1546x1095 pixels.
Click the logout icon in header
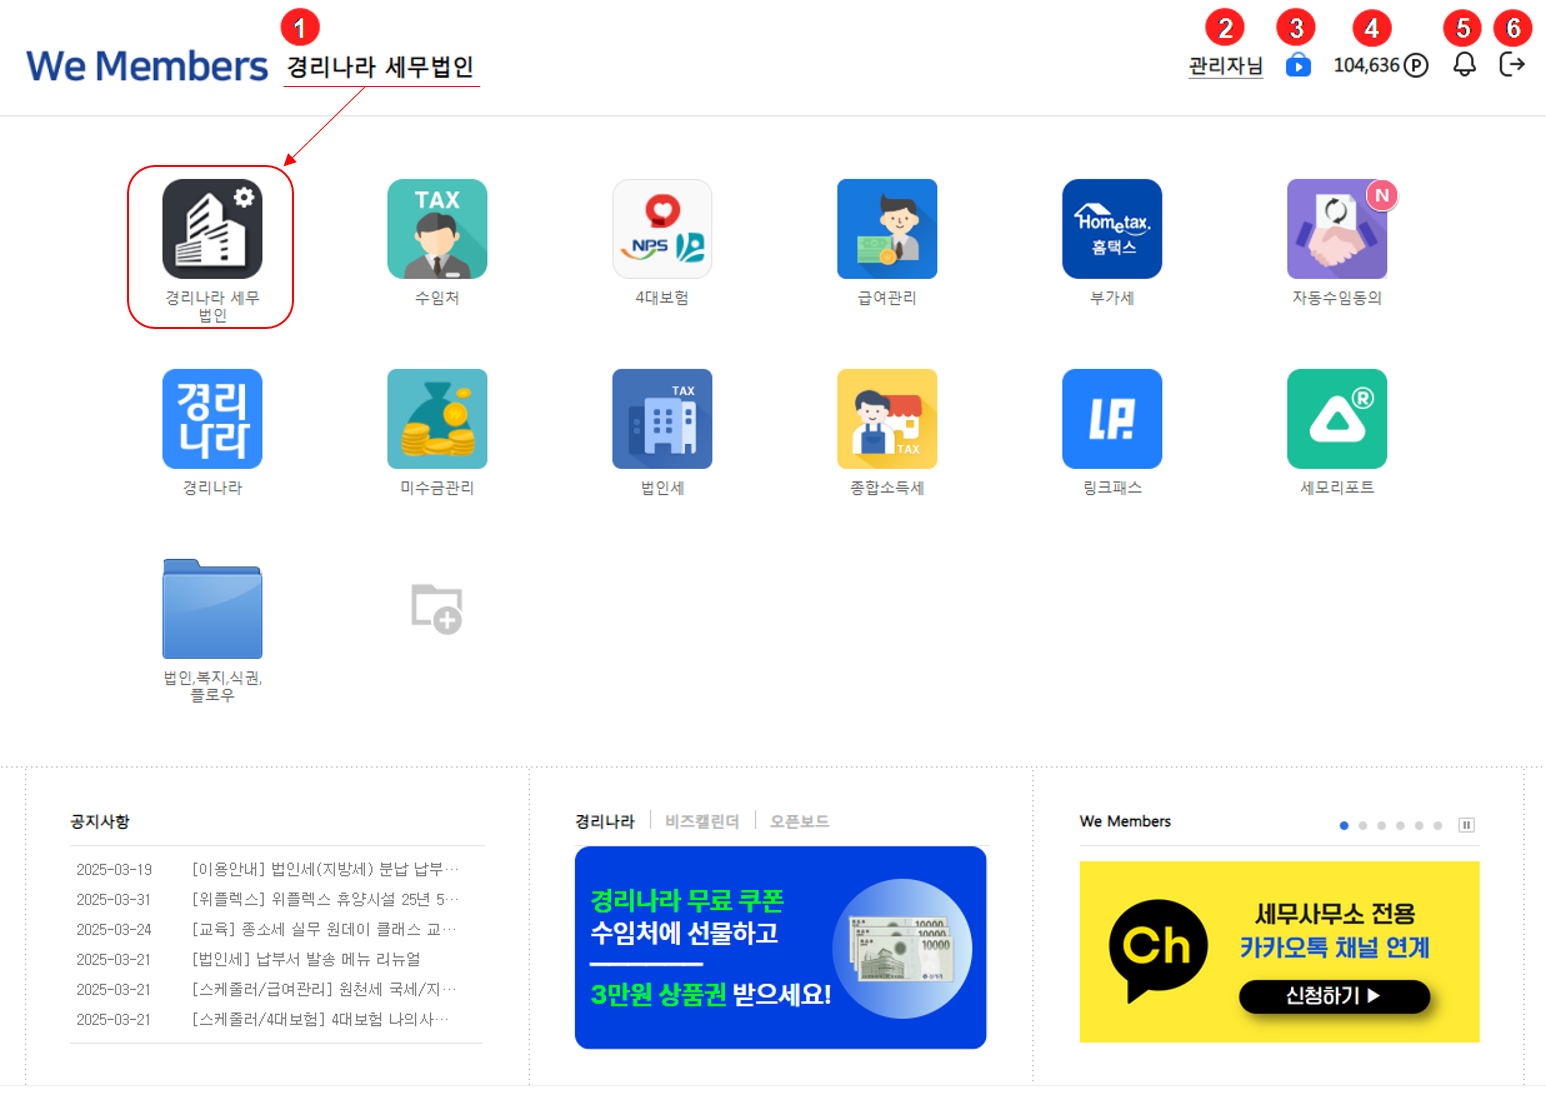coord(1512,65)
